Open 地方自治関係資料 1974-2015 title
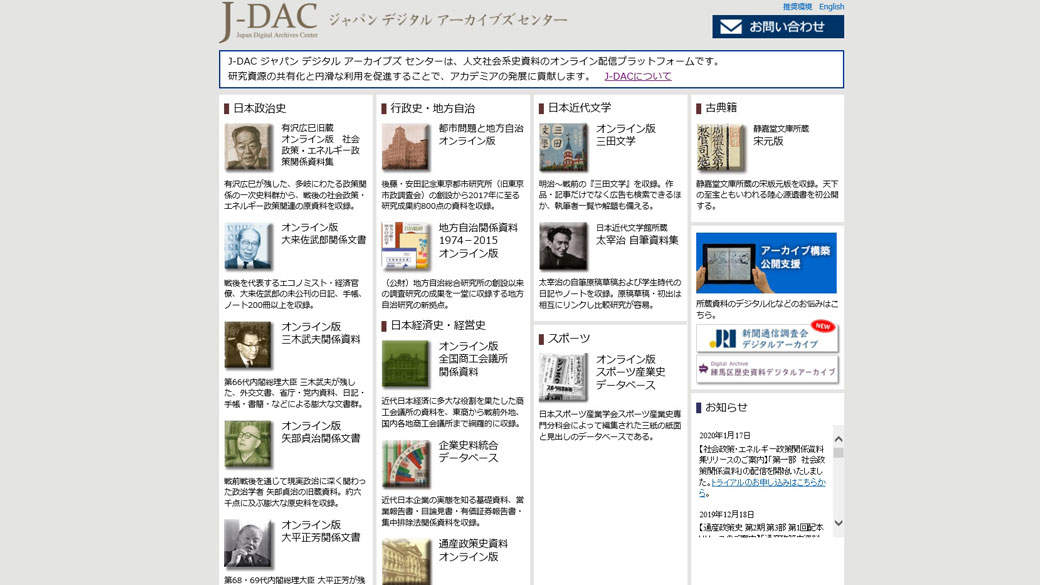This screenshot has width=1040, height=585. tap(478, 240)
